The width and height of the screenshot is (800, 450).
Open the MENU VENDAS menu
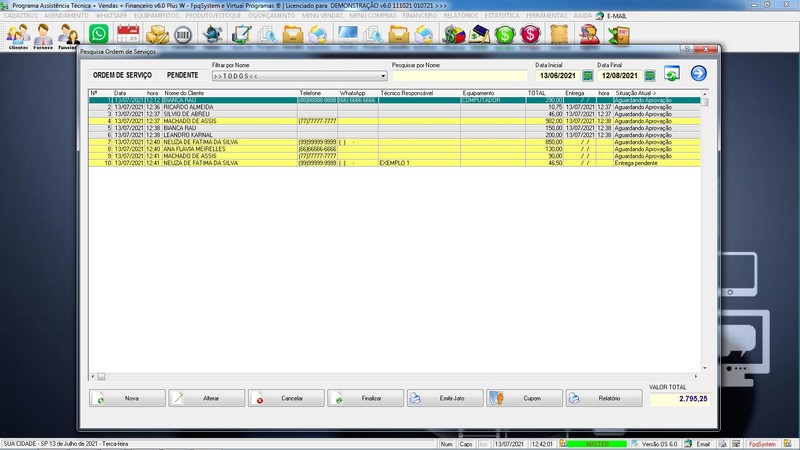(322, 16)
